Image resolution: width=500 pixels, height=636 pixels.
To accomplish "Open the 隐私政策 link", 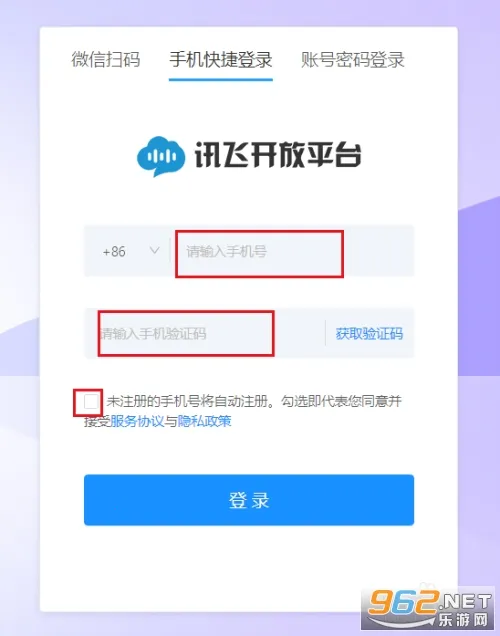I will tap(204, 421).
